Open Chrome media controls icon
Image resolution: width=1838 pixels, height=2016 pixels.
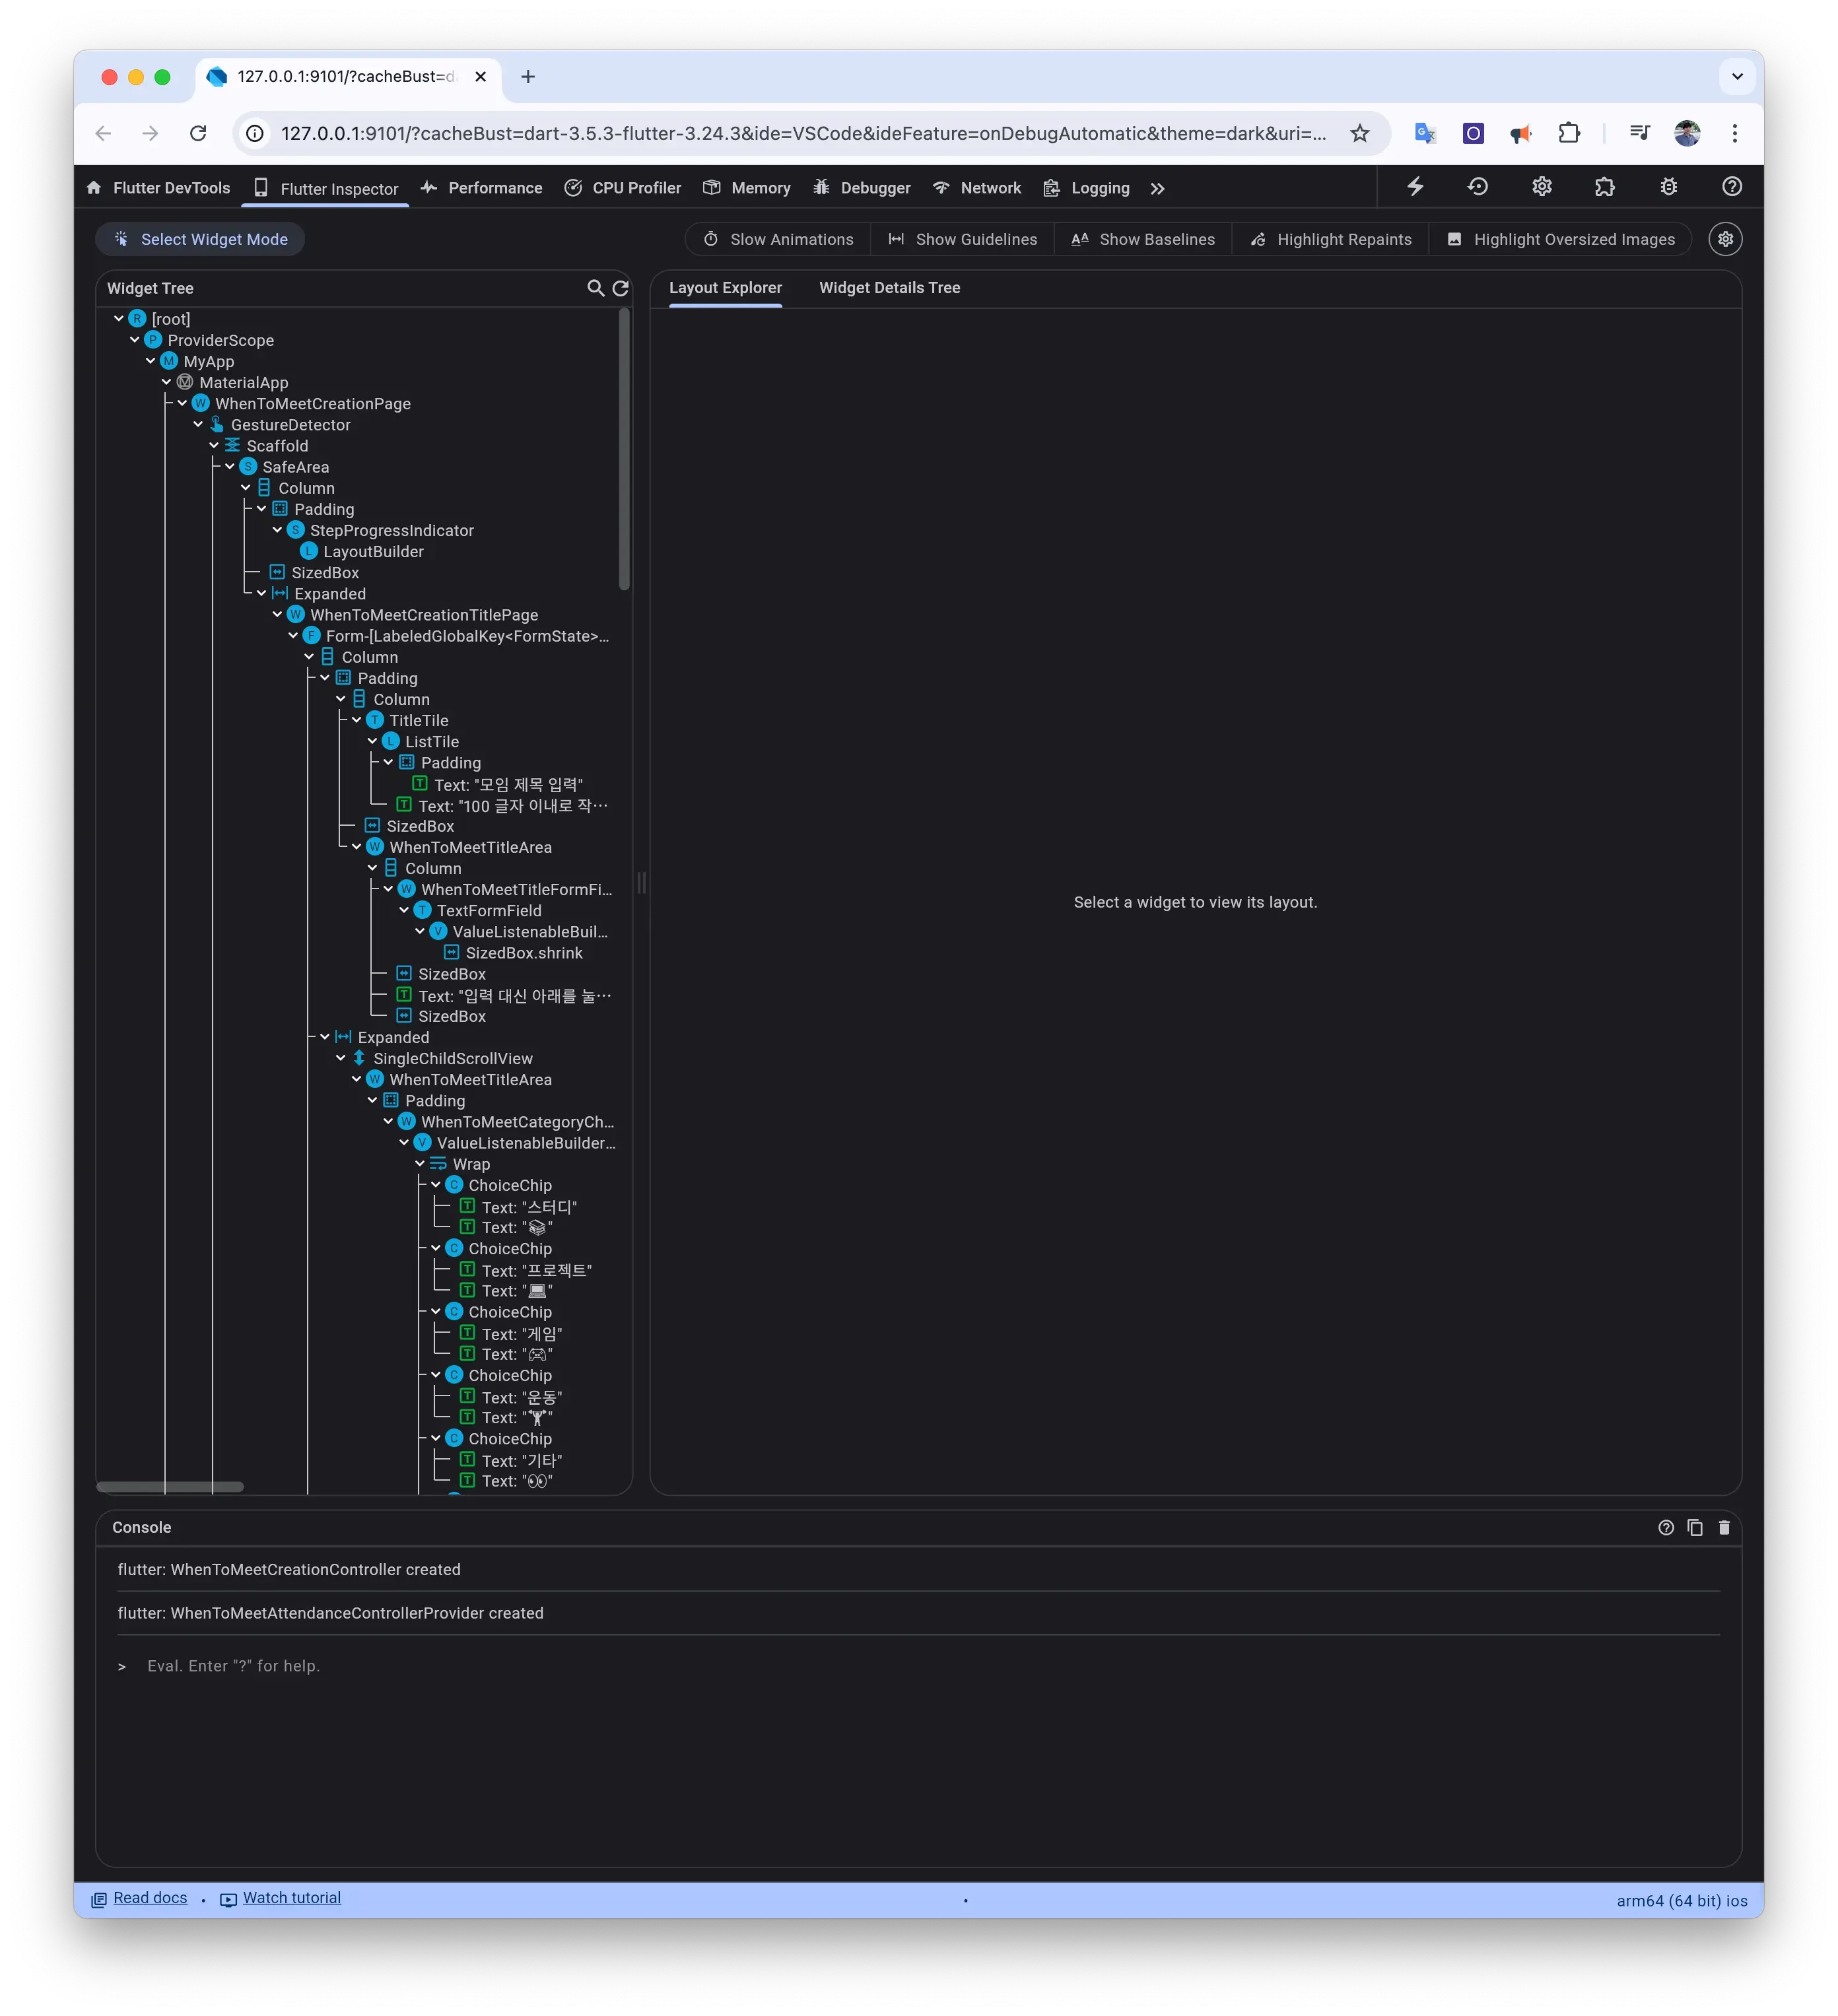tap(1639, 133)
